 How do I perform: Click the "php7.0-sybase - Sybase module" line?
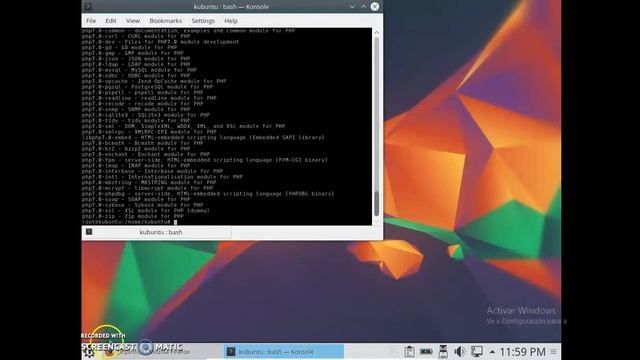[142, 205]
